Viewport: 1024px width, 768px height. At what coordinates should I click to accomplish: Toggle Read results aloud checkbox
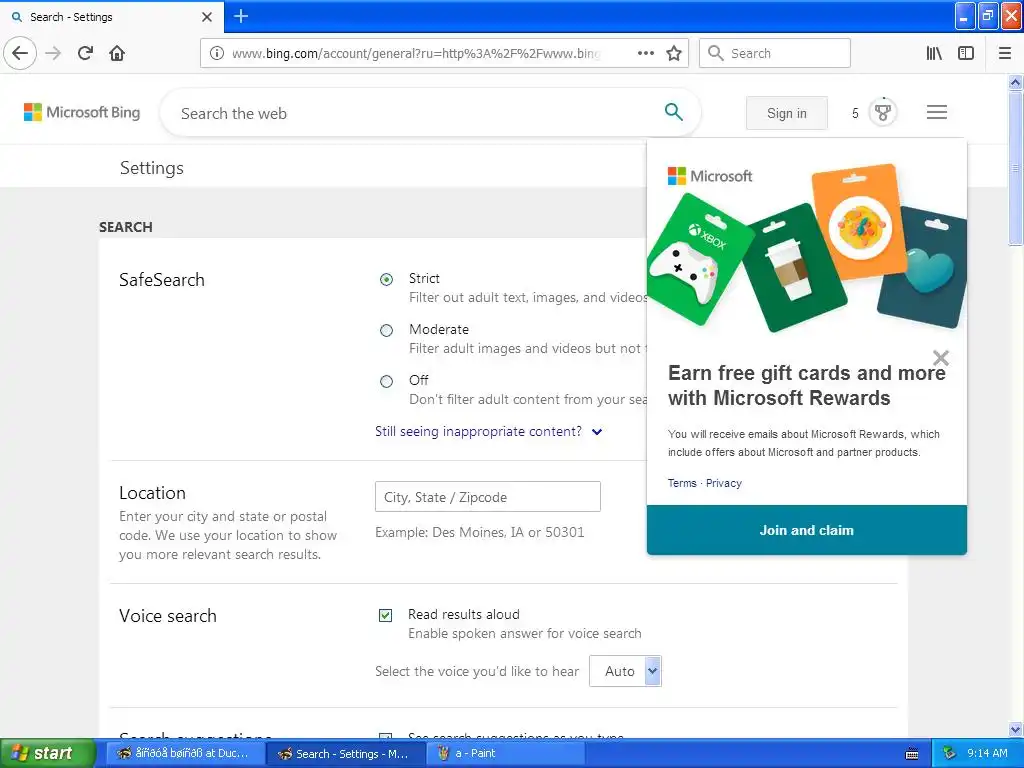pos(385,615)
